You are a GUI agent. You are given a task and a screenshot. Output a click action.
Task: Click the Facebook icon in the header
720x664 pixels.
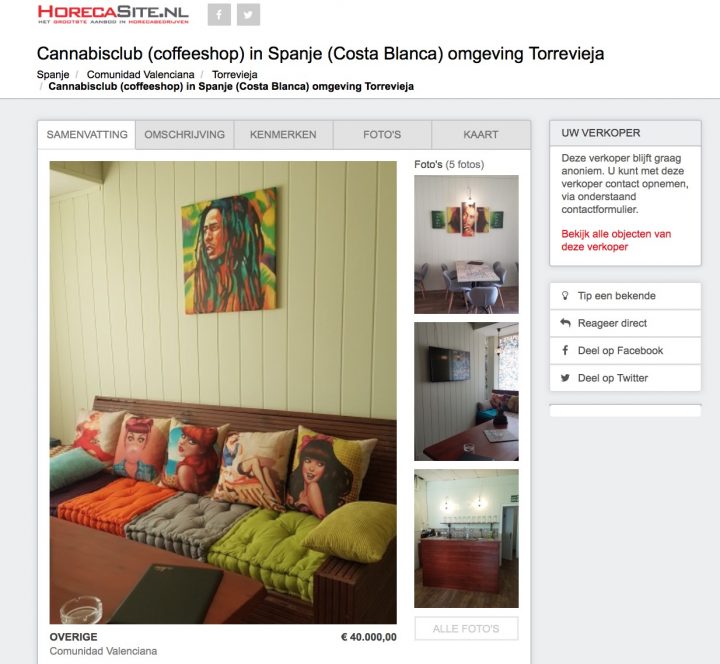tap(219, 15)
